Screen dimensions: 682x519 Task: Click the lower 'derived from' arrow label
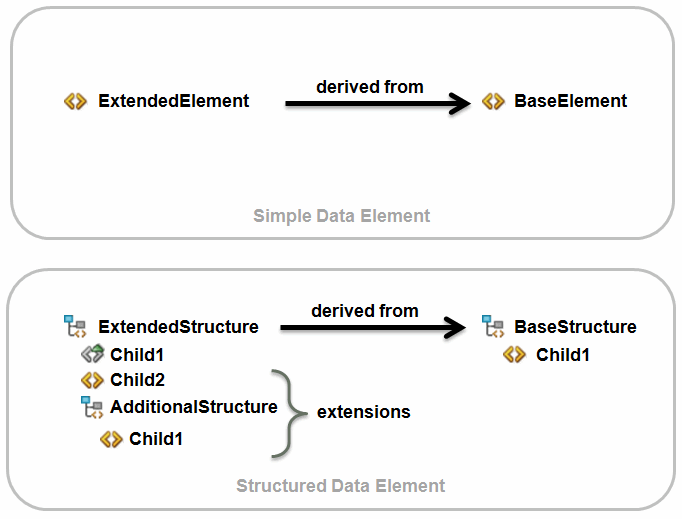365,311
